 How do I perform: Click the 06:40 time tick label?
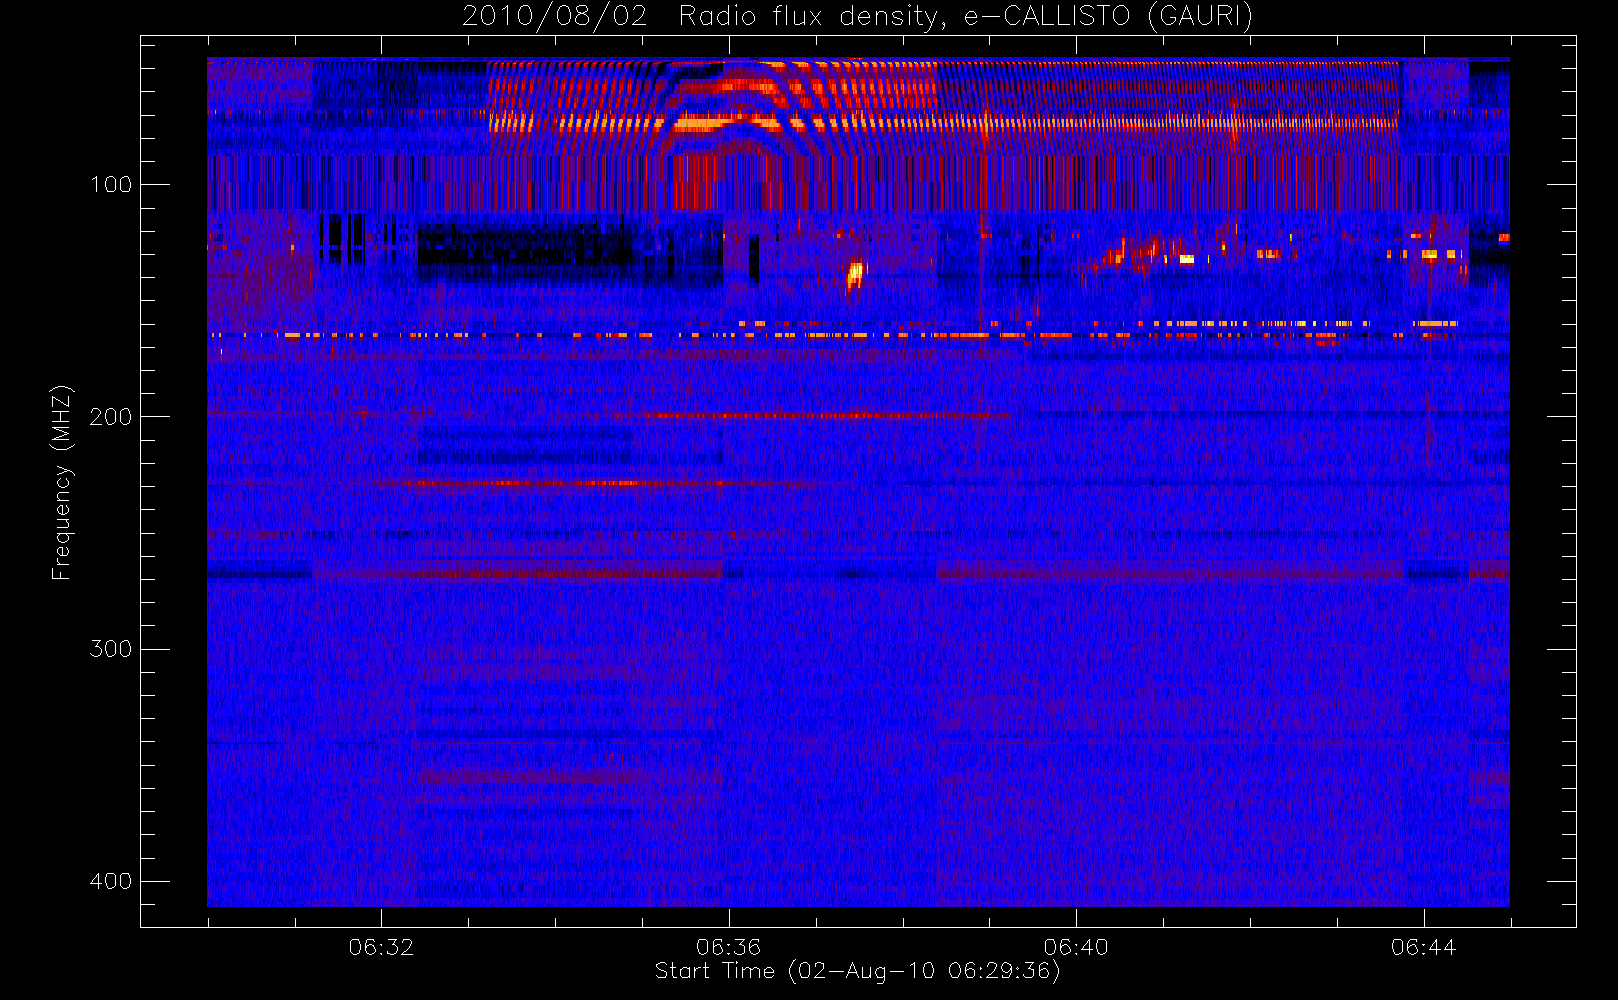click(1076, 947)
